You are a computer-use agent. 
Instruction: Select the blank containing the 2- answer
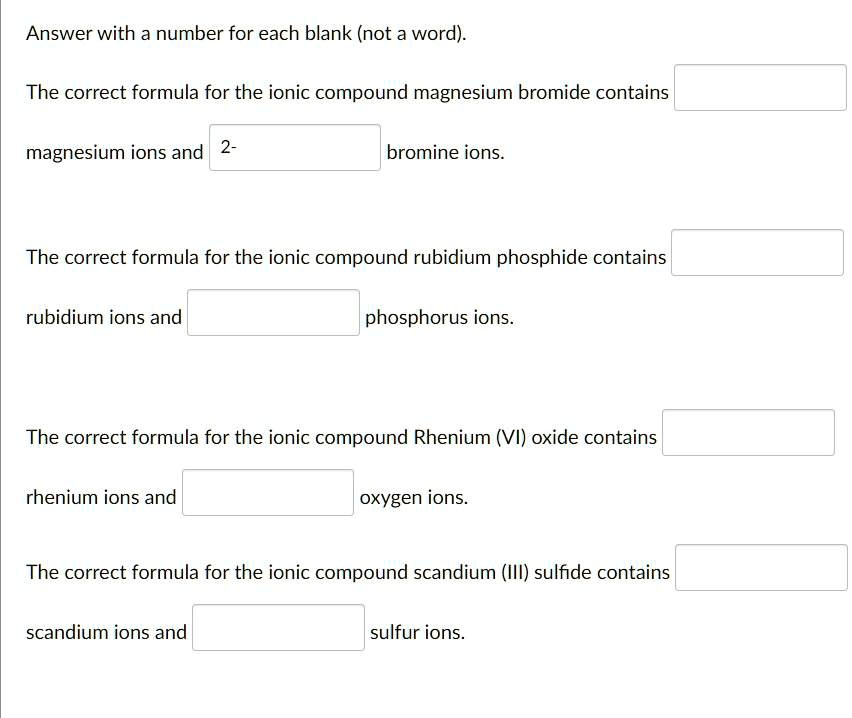coord(294,147)
